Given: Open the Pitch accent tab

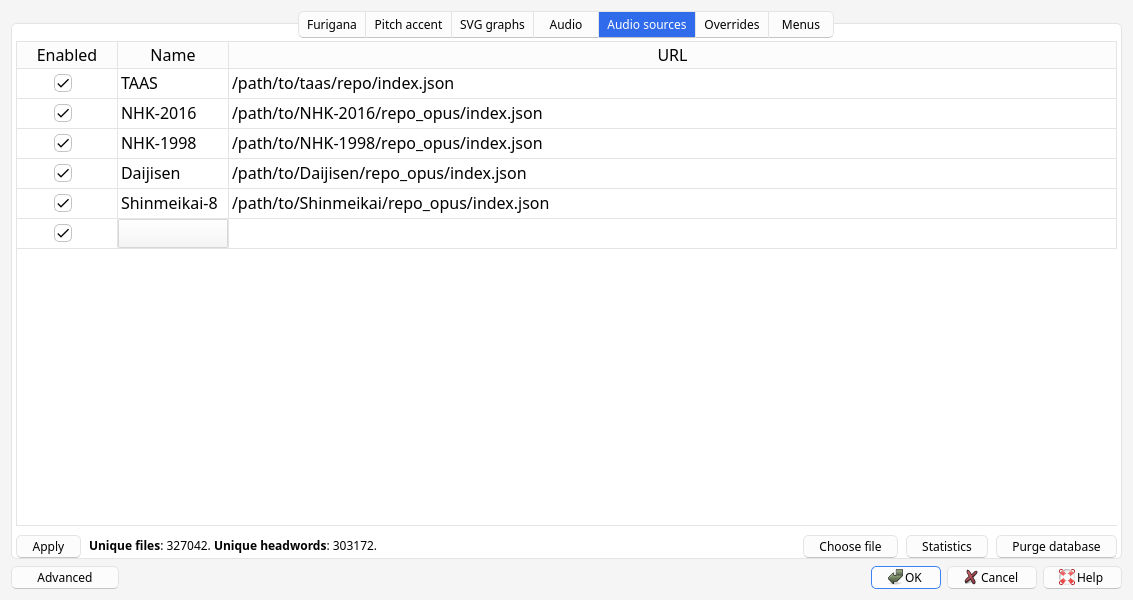Looking at the screenshot, I should 408,24.
